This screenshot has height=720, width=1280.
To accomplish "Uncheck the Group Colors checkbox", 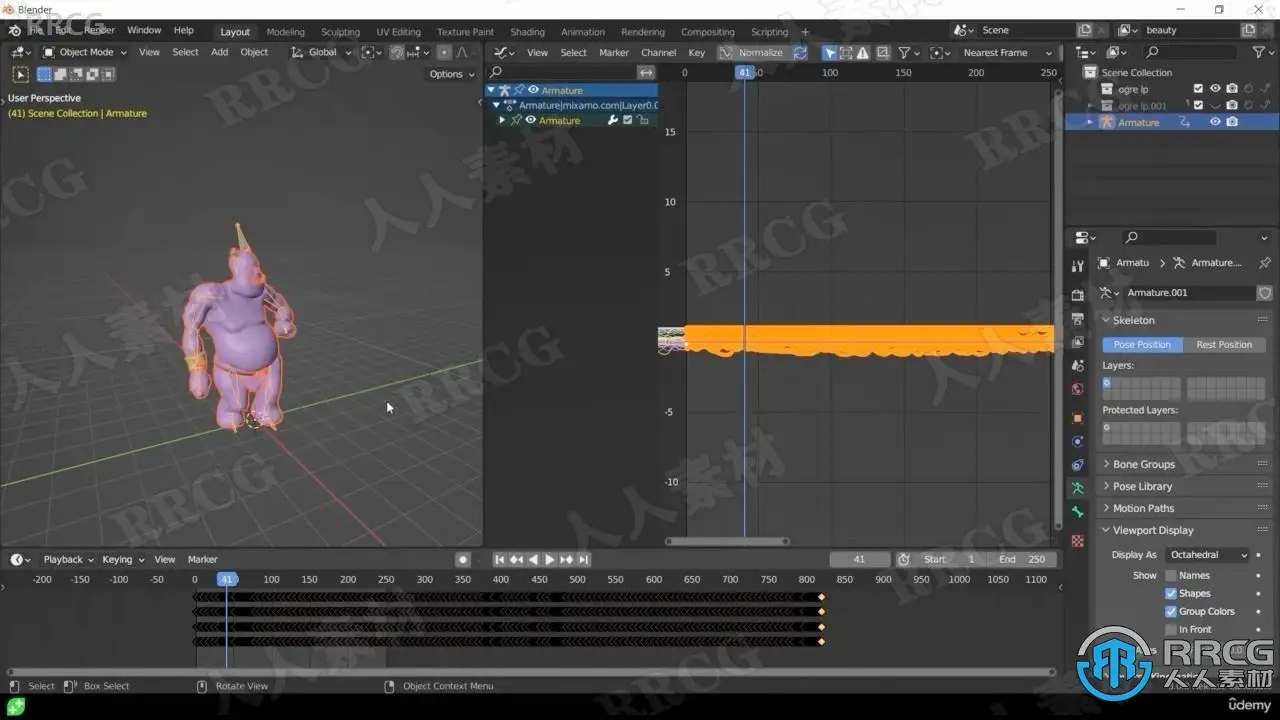I will point(1171,612).
